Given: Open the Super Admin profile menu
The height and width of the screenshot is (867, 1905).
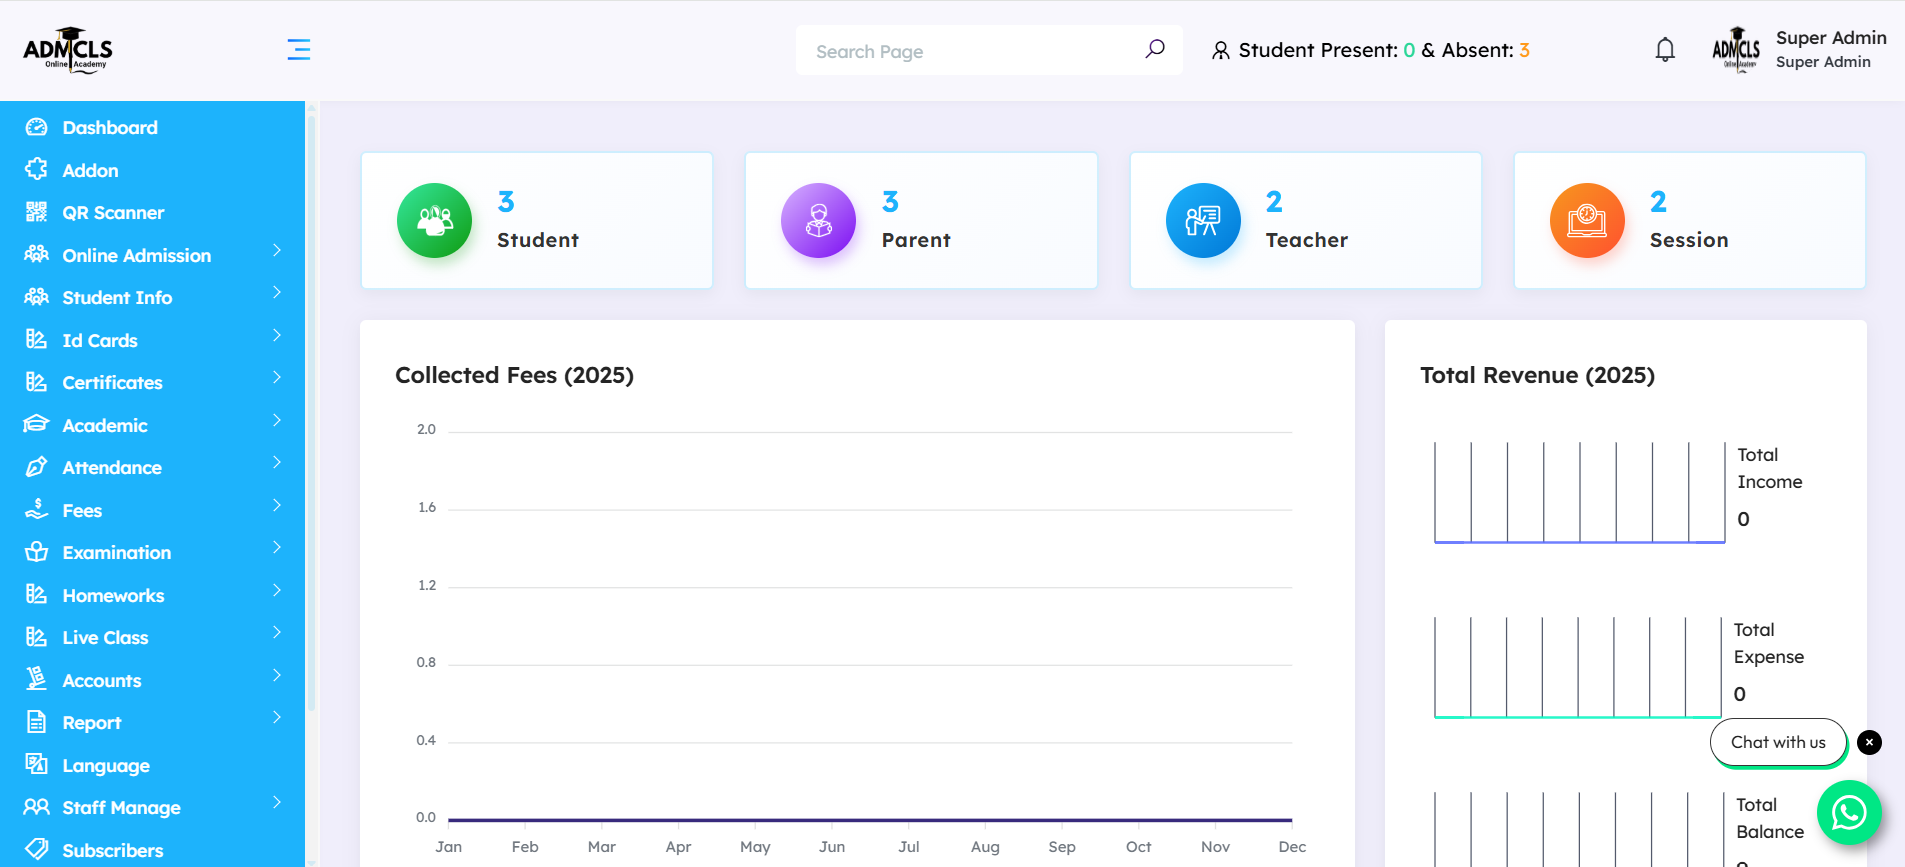Looking at the screenshot, I should (x=1800, y=50).
